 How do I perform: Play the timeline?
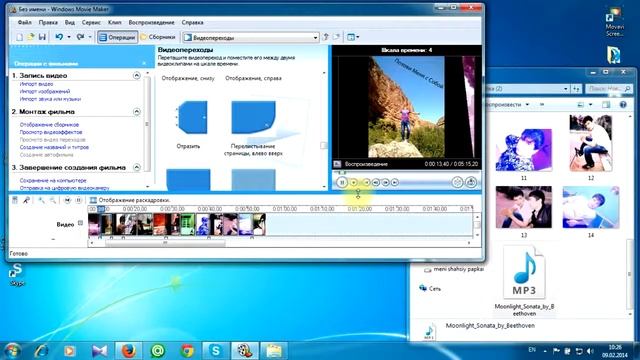pos(78,200)
